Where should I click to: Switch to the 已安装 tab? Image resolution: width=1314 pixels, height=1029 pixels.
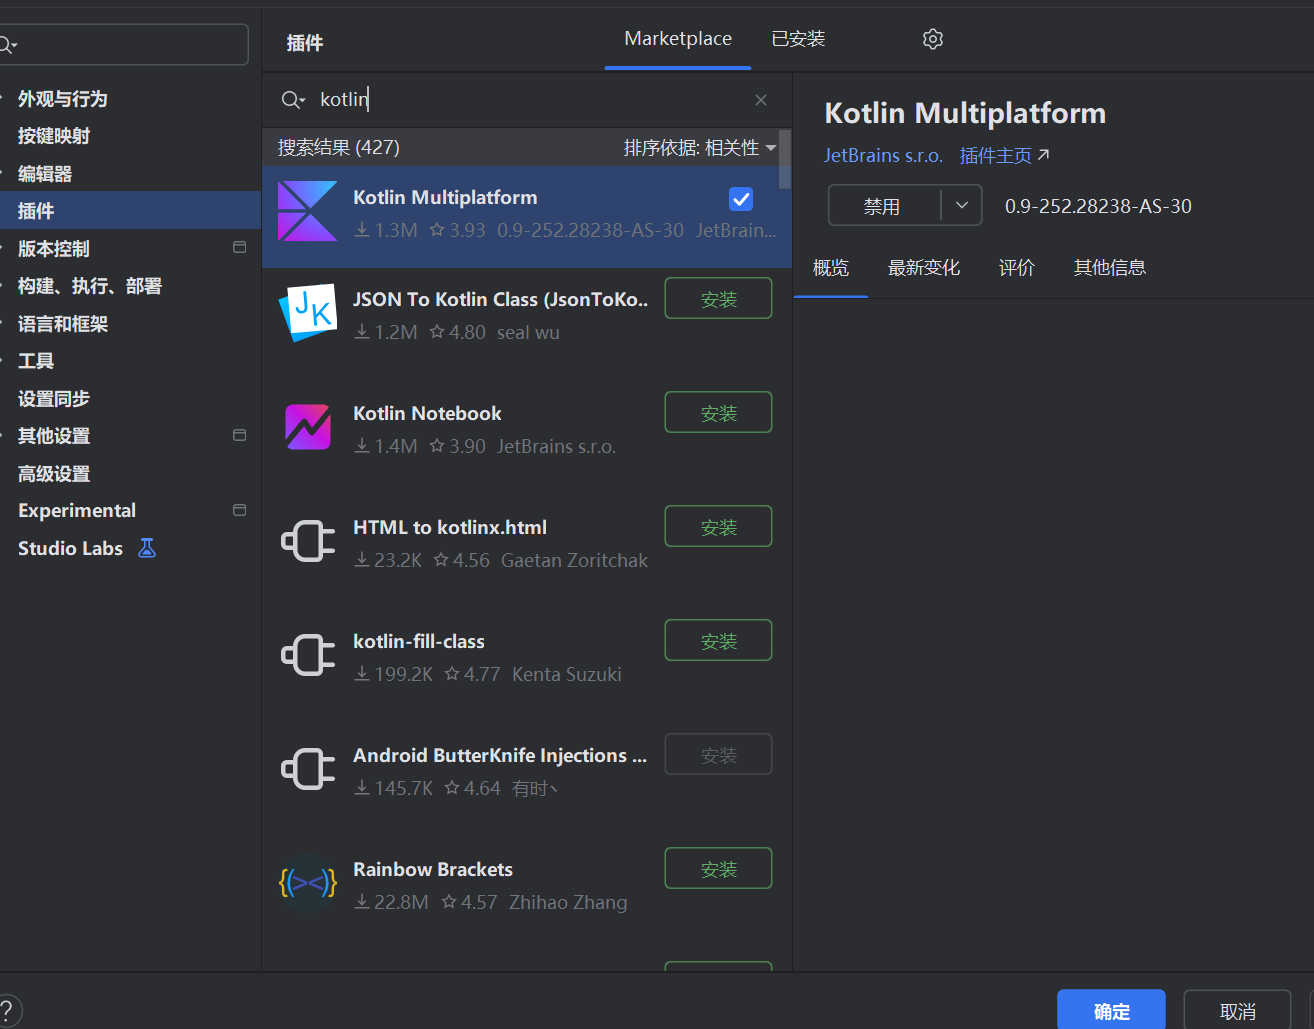pos(798,39)
